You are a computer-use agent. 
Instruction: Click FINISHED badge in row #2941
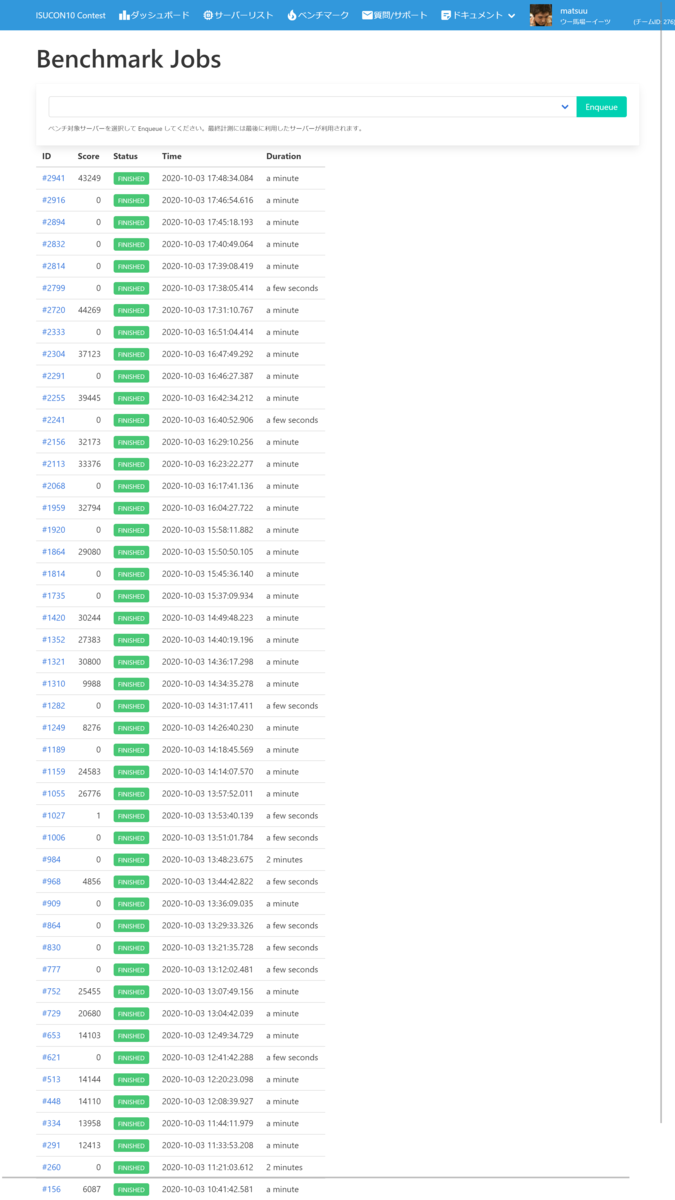[131, 178]
